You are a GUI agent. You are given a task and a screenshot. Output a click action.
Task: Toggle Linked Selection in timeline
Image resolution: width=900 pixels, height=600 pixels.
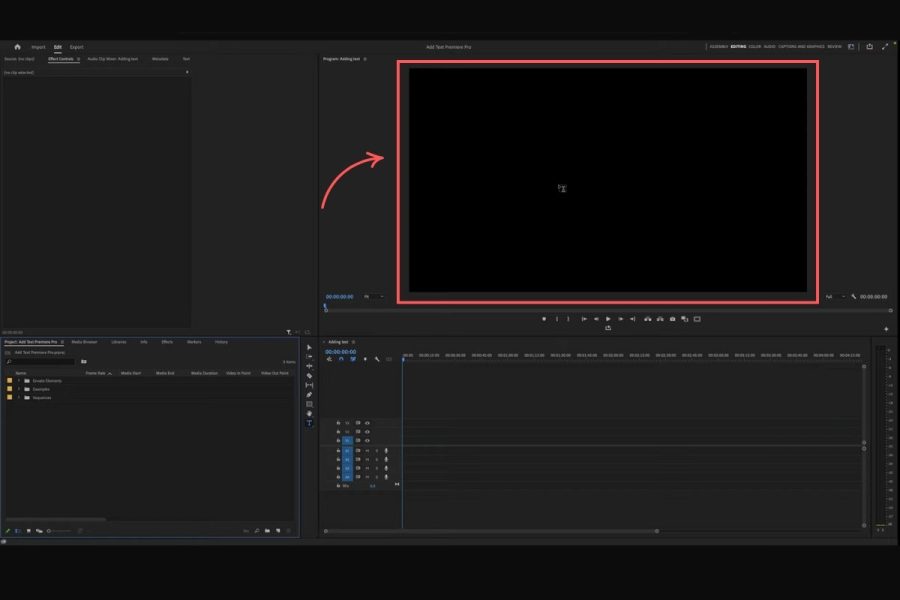(x=353, y=359)
